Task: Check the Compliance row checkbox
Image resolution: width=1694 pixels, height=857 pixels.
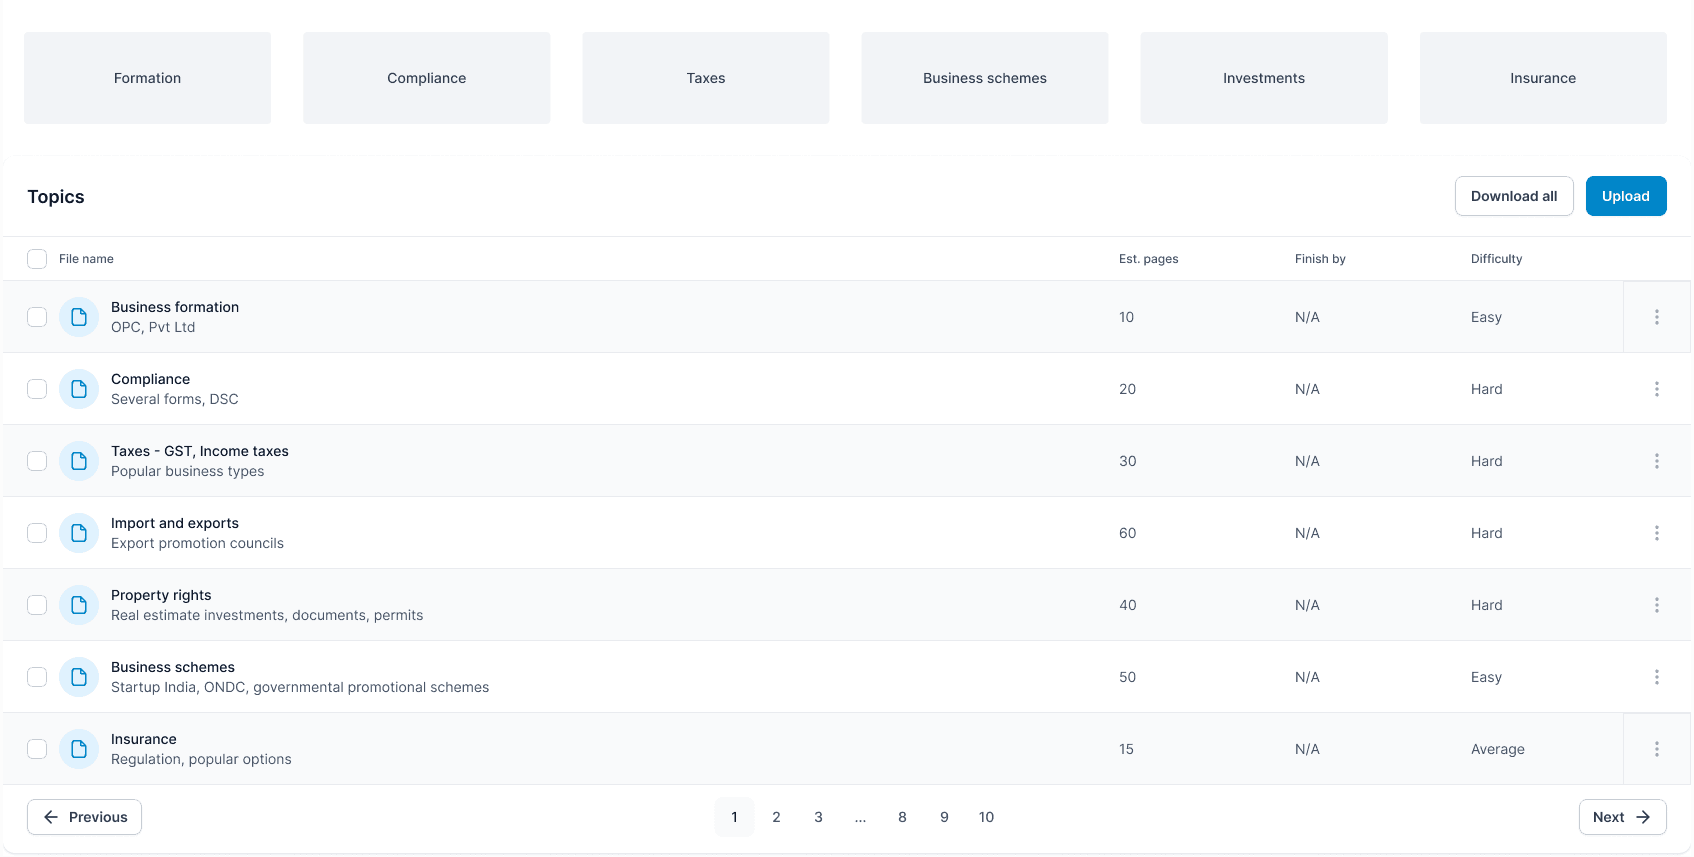Action: (x=37, y=389)
